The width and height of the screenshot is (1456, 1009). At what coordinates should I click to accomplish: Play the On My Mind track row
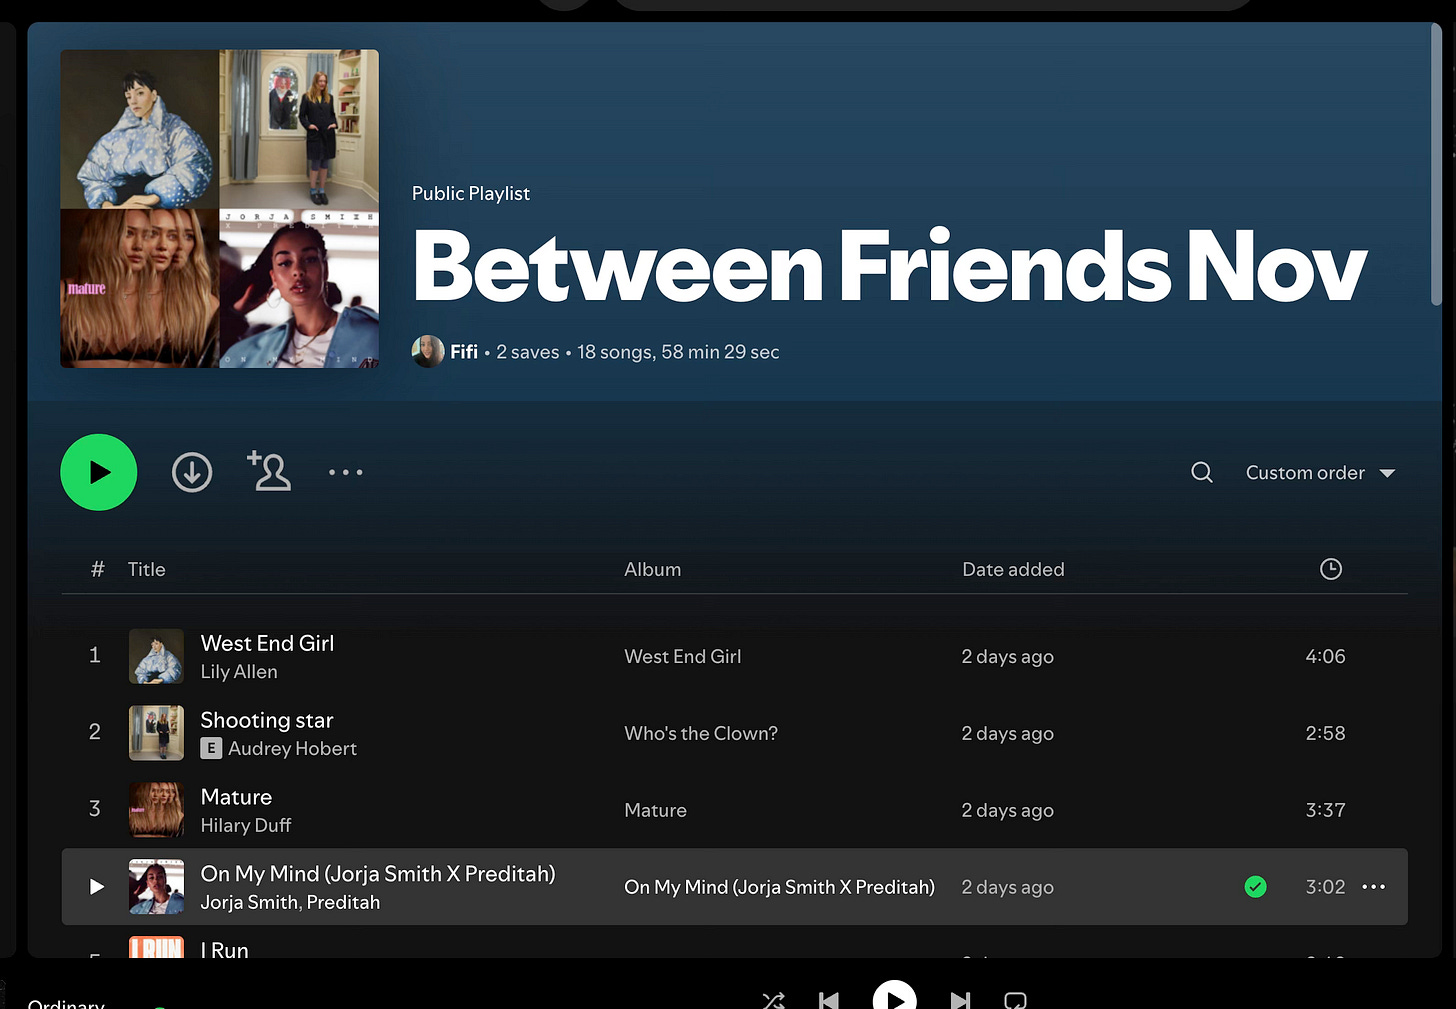tap(97, 886)
